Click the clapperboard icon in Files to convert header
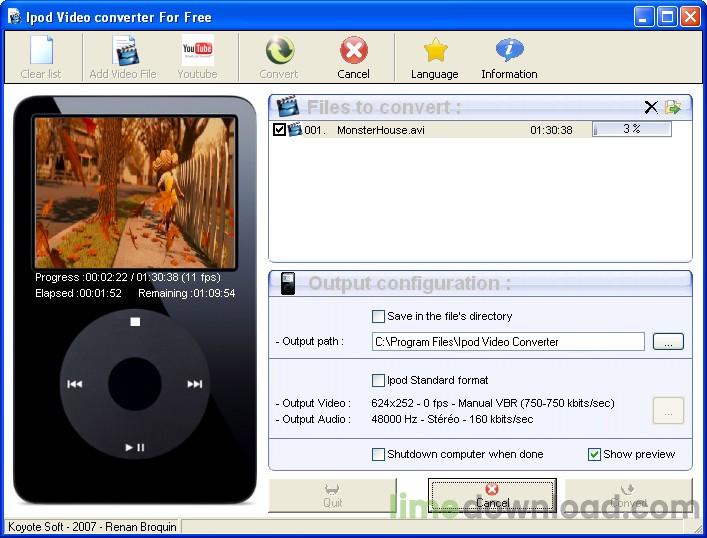The height and width of the screenshot is (538, 707). point(287,106)
